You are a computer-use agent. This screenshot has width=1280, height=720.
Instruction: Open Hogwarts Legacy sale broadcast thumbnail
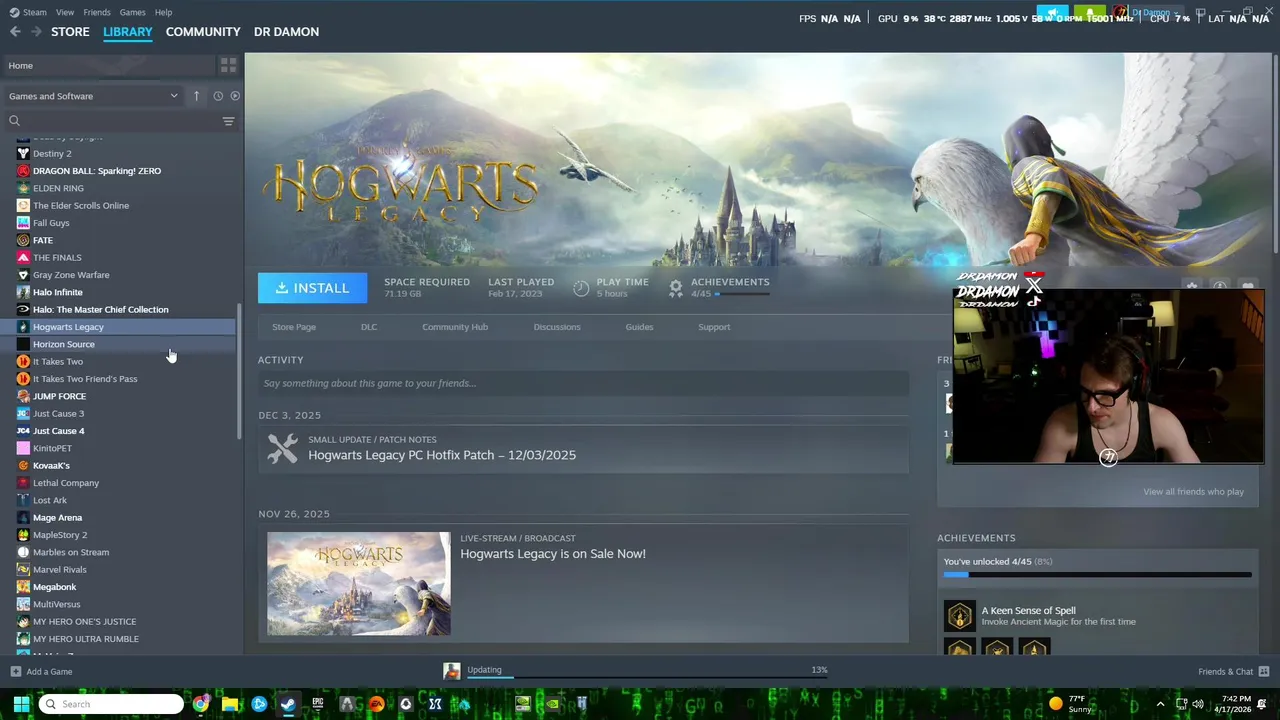[359, 584]
